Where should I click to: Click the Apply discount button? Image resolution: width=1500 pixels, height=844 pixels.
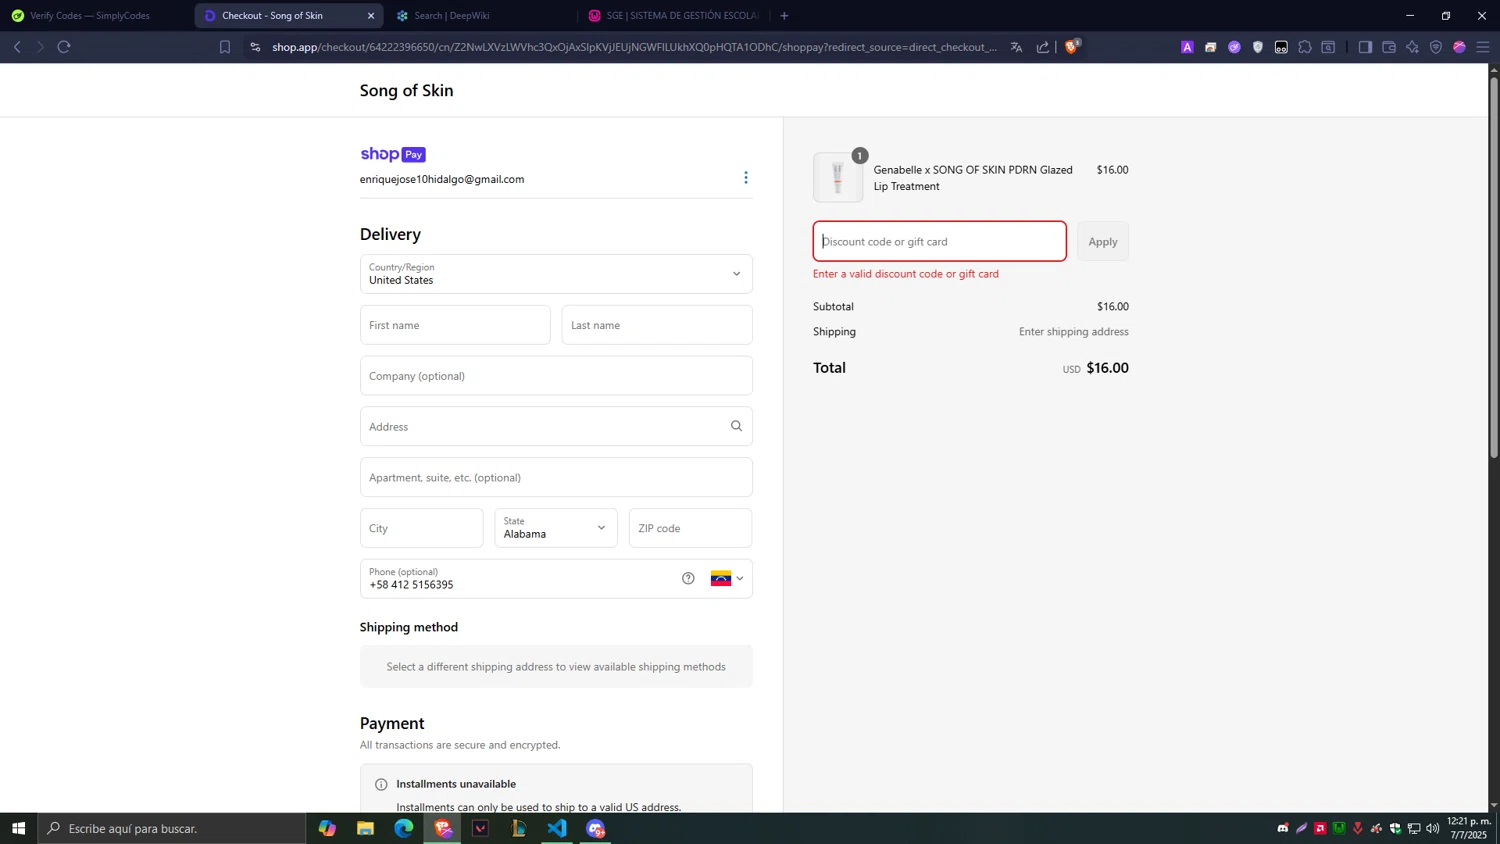point(1103,241)
